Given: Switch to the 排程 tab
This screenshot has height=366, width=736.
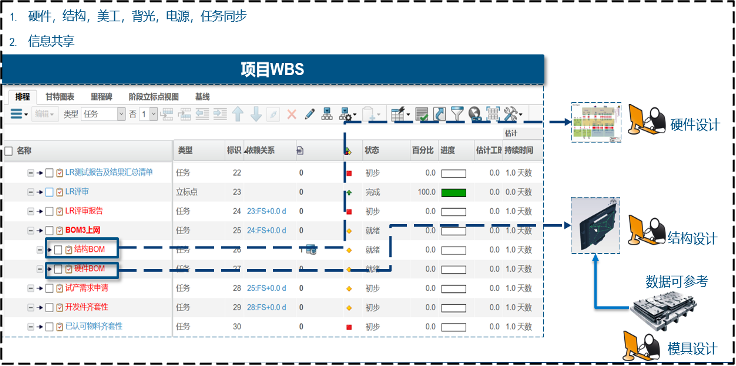Looking at the screenshot, I should tap(23, 97).
